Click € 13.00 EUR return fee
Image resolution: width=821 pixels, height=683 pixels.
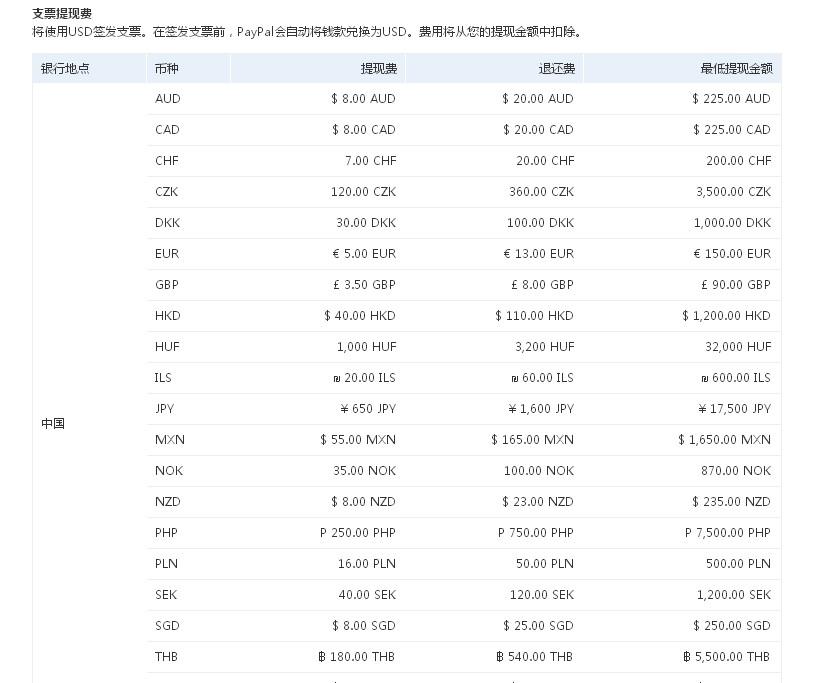[539, 254]
